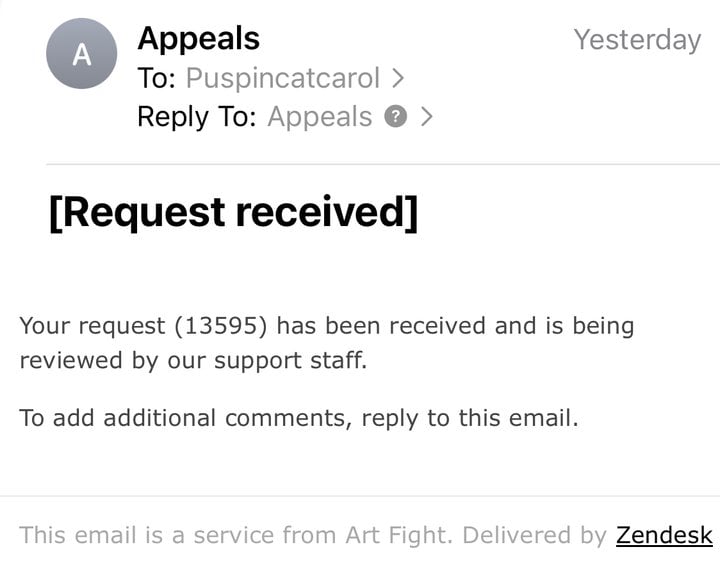Tap the letter A inside the avatar
This screenshot has height=570, width=720.
point(82,54)
